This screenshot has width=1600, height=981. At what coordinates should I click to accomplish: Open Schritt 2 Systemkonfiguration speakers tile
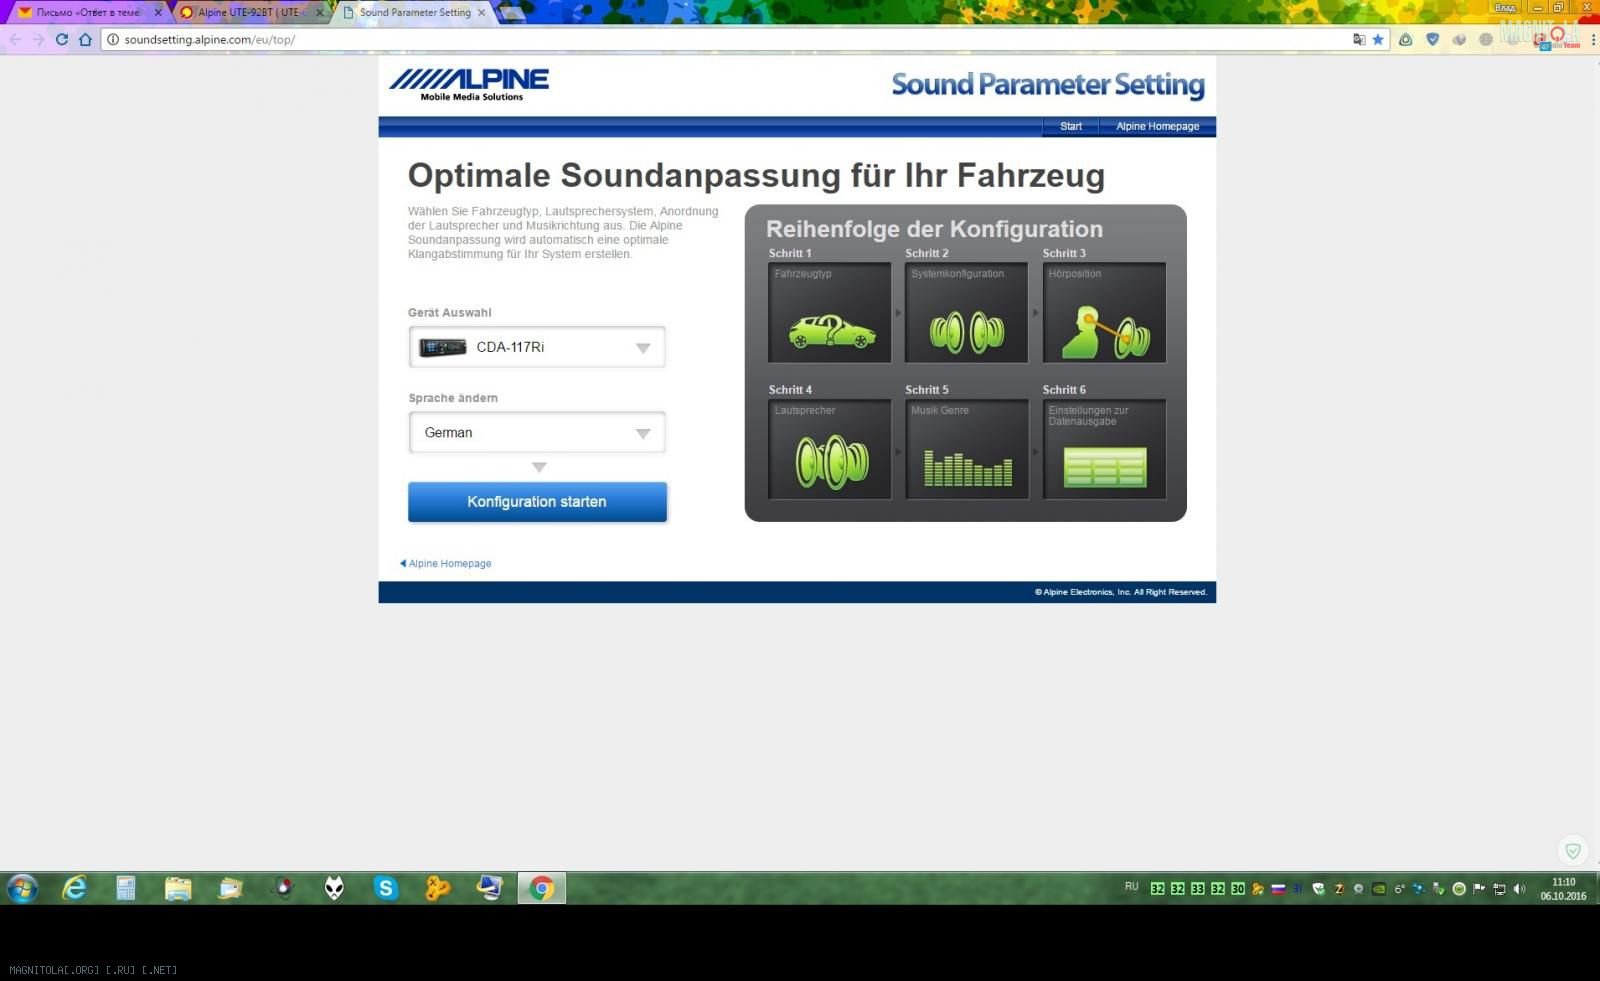(966, 312)
